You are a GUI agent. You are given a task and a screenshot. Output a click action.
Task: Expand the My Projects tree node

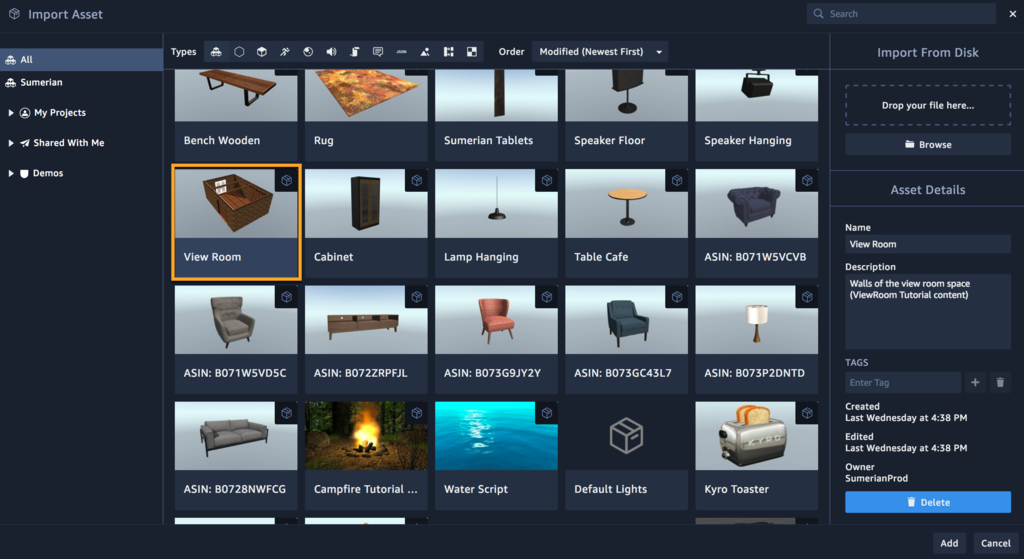click(10, 113)
